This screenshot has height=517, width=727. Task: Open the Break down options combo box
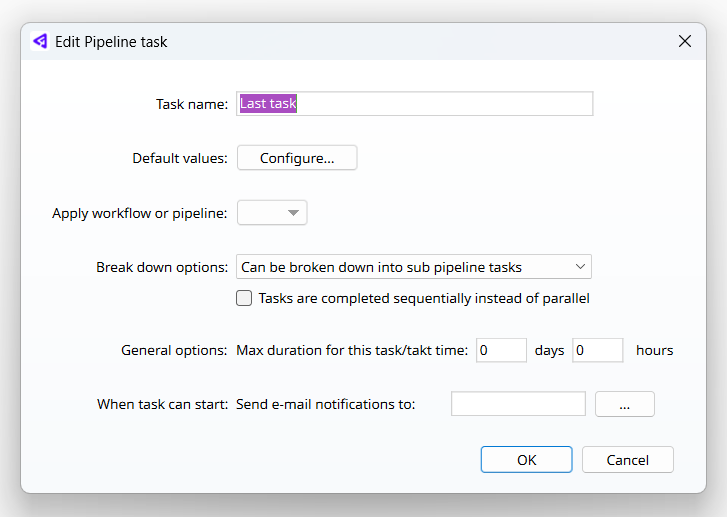[414, 267]
